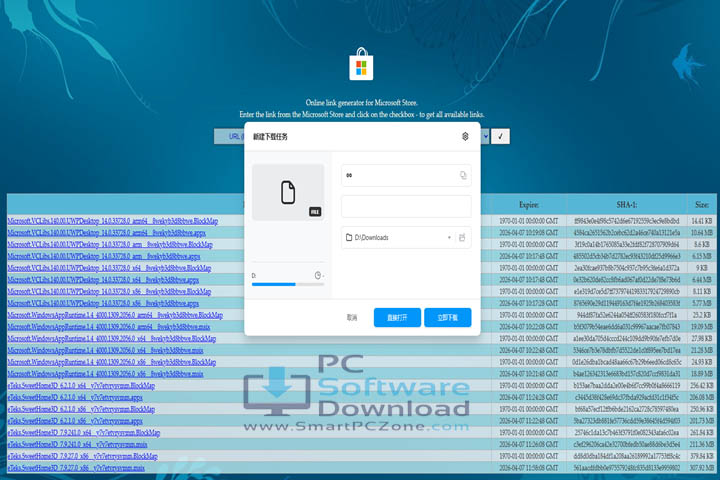Click the browse folder icon beside D:\Downloads
This screenshot has width=720, height=480.
(x=462, y=237)
